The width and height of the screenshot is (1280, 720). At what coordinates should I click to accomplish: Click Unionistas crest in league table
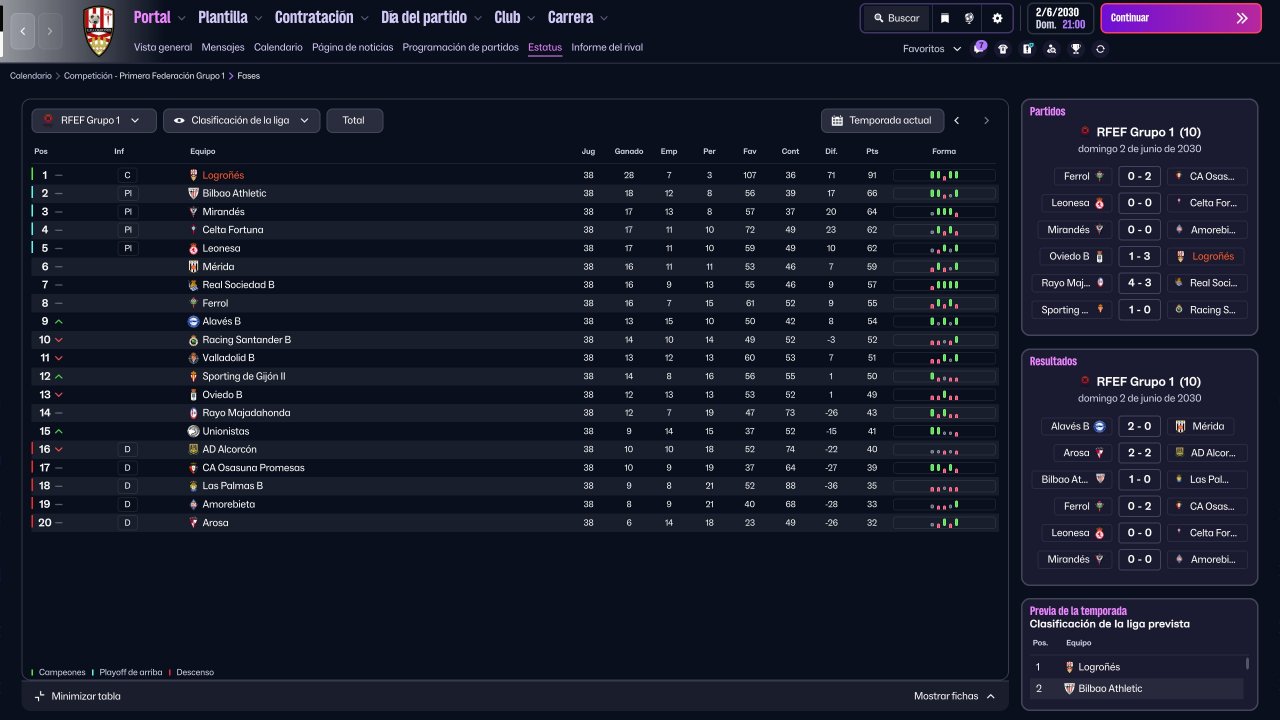pyautogui.click(x=194, y=431)
